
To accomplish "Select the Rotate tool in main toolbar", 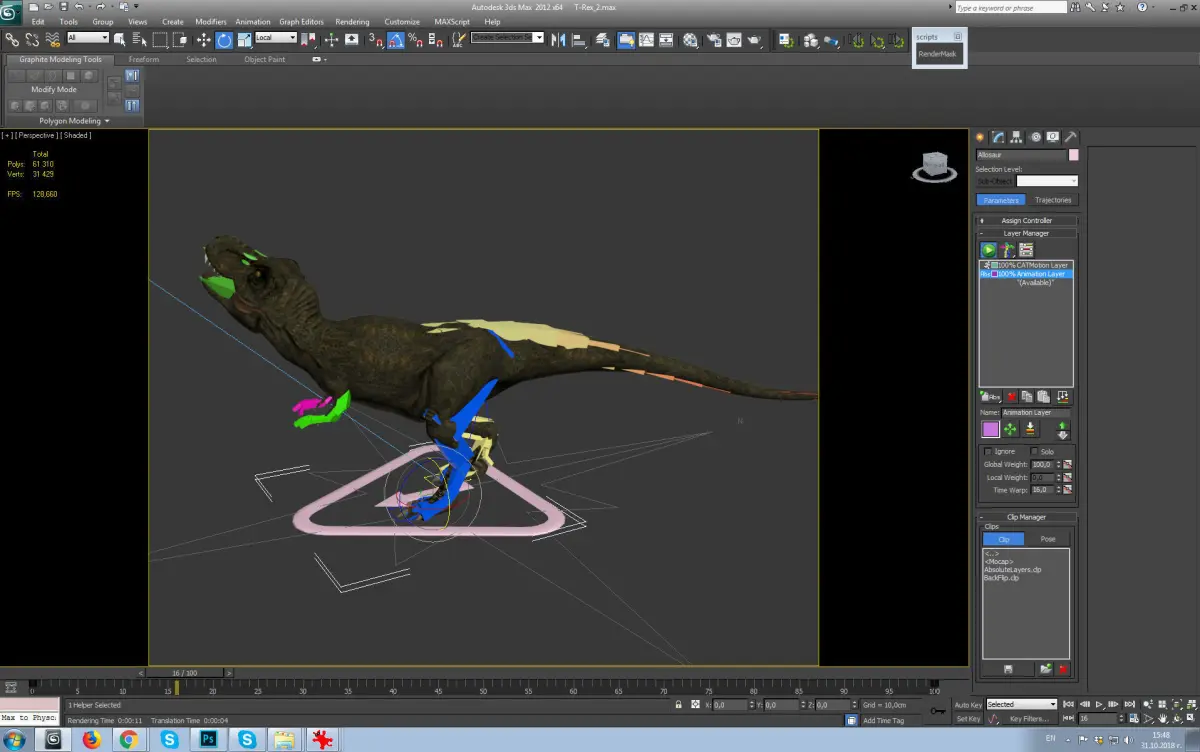I will [x=224, y=40].
